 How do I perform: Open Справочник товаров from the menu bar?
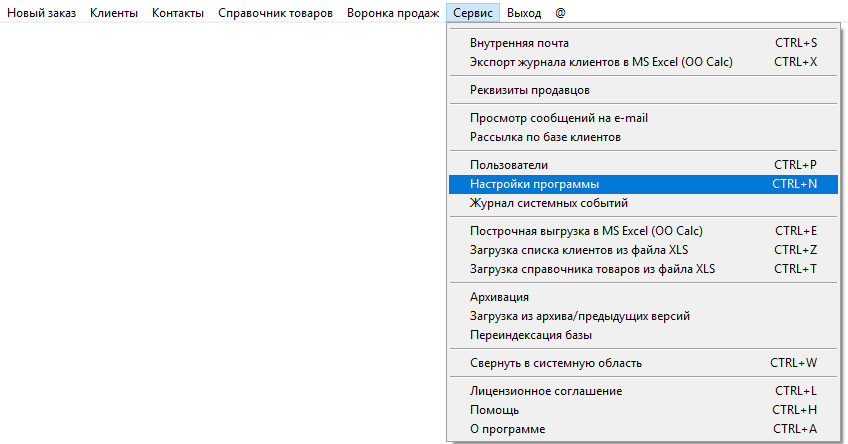tap(275, 13)
